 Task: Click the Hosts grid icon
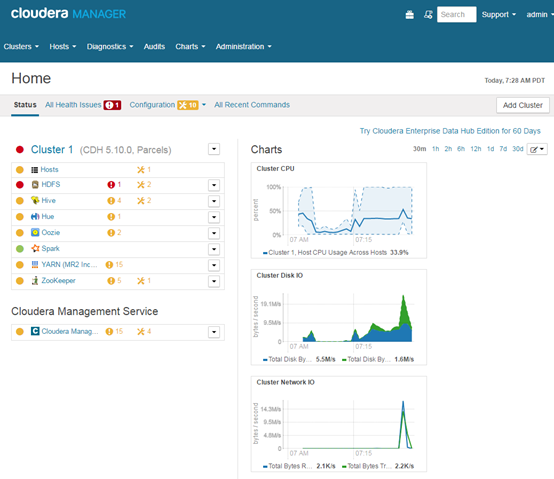pyautogui.click(x=34, y=170)
